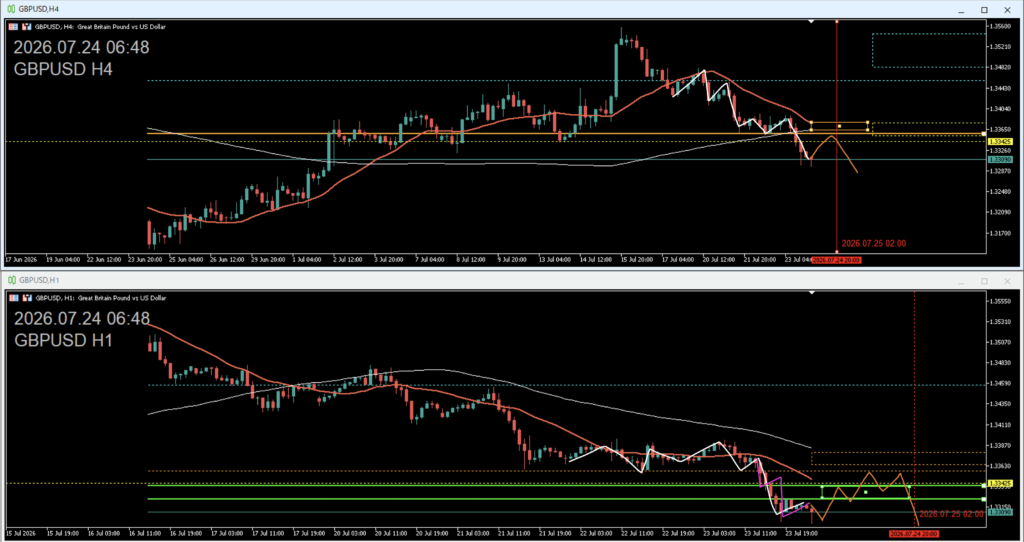Select the orange dotted rectangle in H1 chart
The width and height of the screenshot is (1024, 542).
(897, 458)
